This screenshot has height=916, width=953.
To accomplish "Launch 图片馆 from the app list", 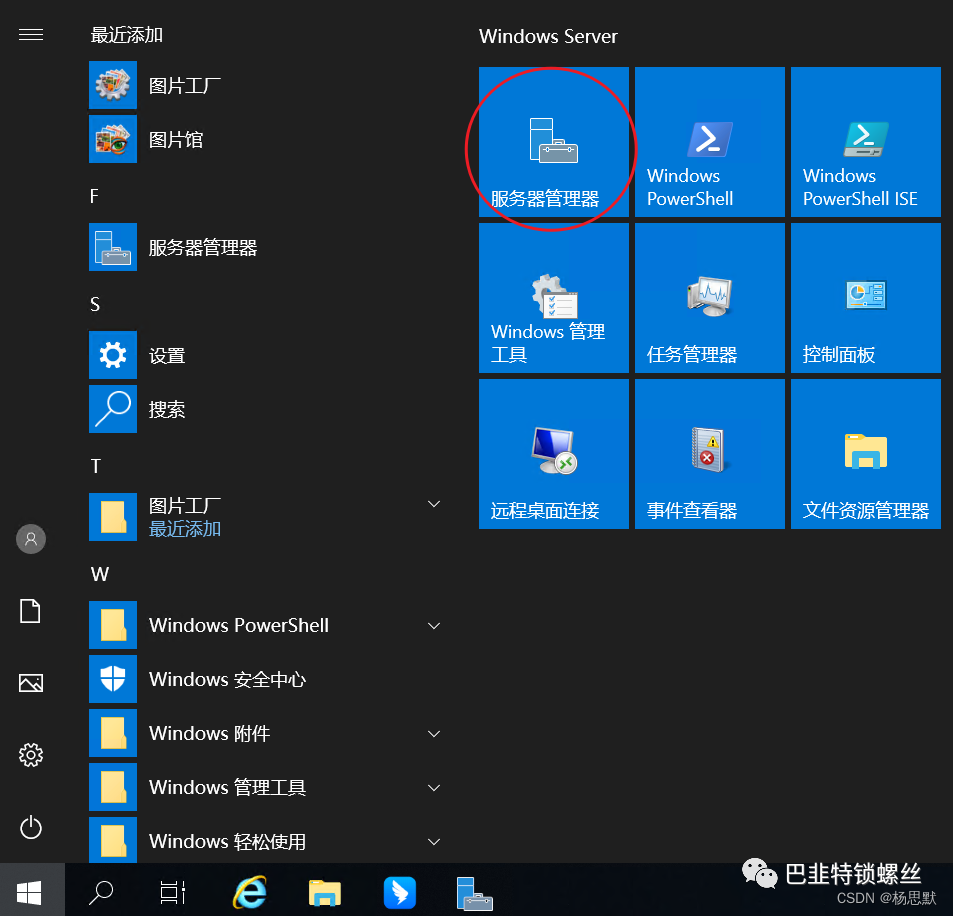I will (x=267, y=139).
